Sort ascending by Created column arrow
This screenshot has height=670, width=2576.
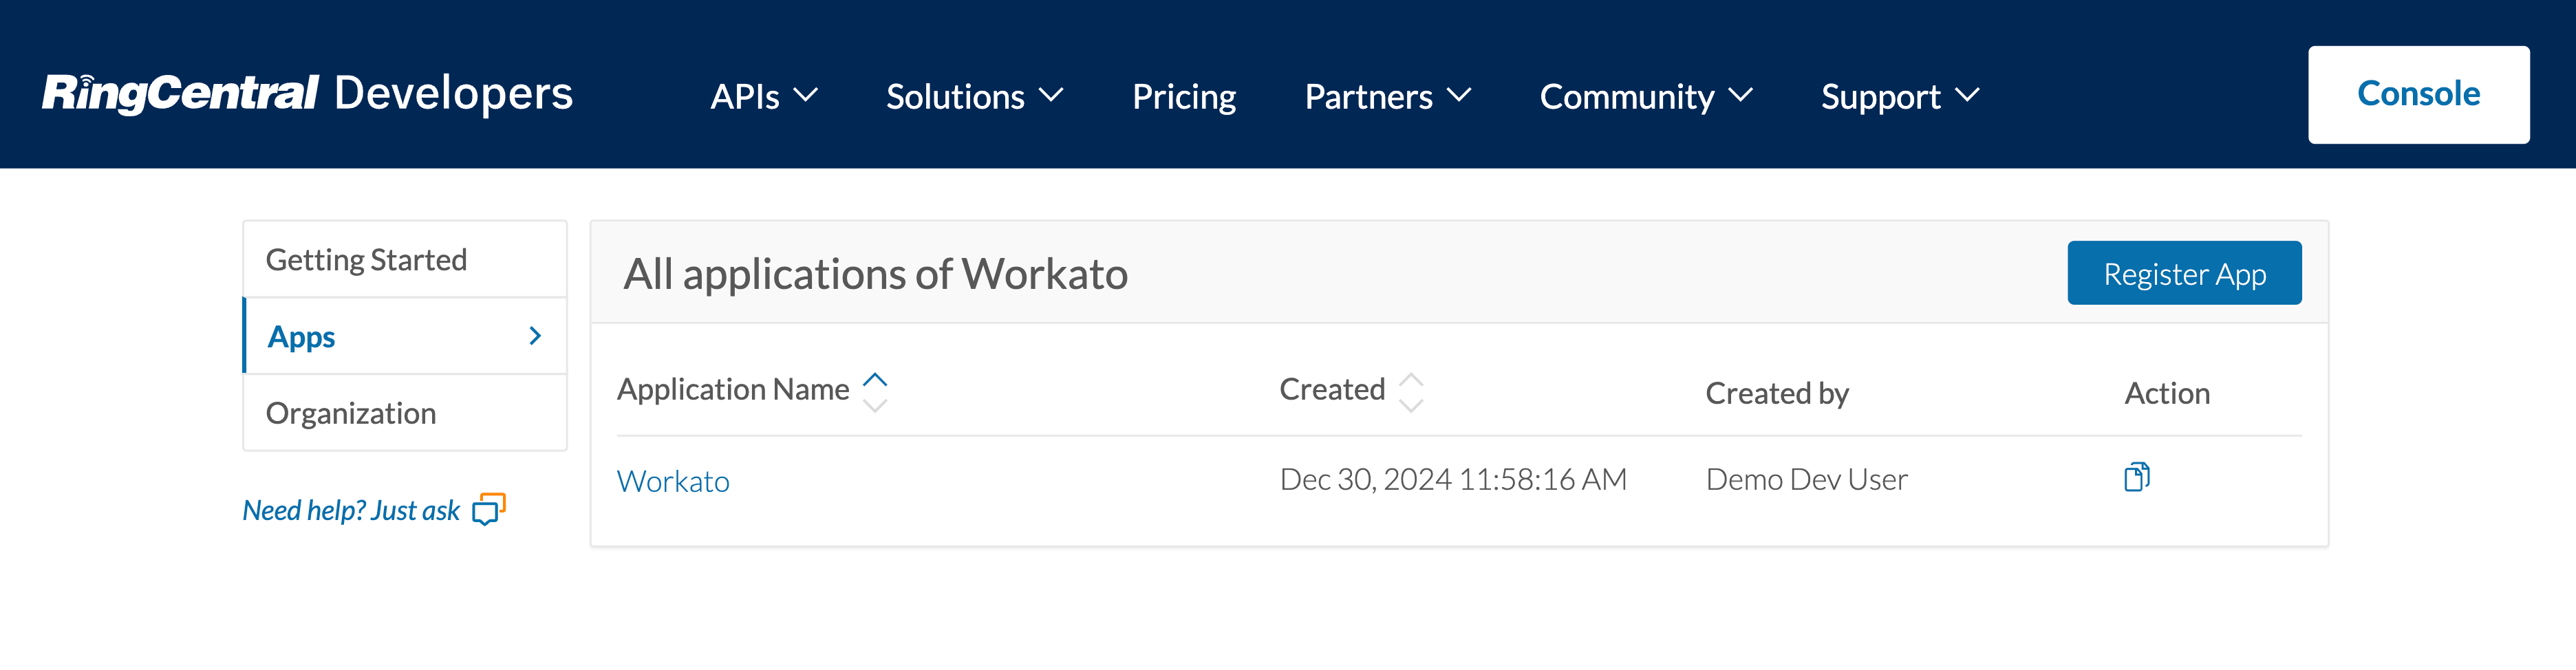[1411, 379]
